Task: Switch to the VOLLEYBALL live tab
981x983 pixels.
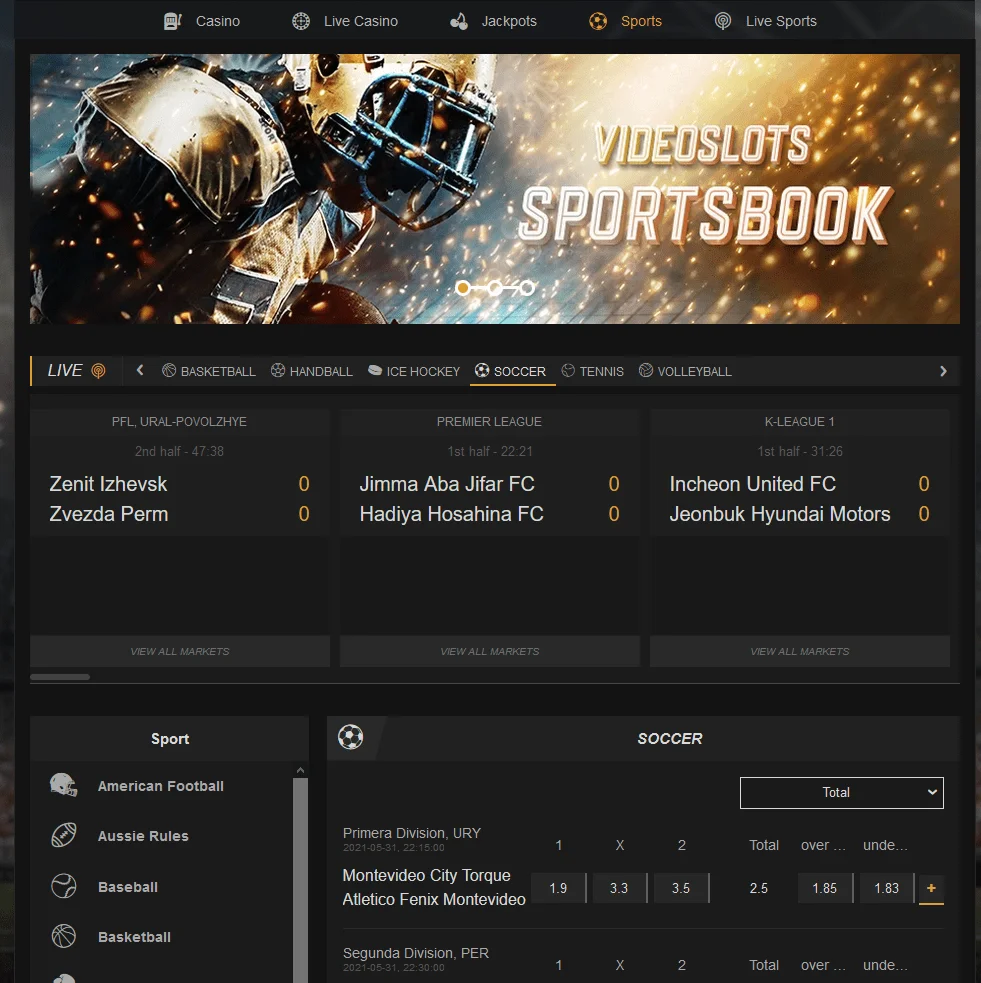Action: coord(685,371)
